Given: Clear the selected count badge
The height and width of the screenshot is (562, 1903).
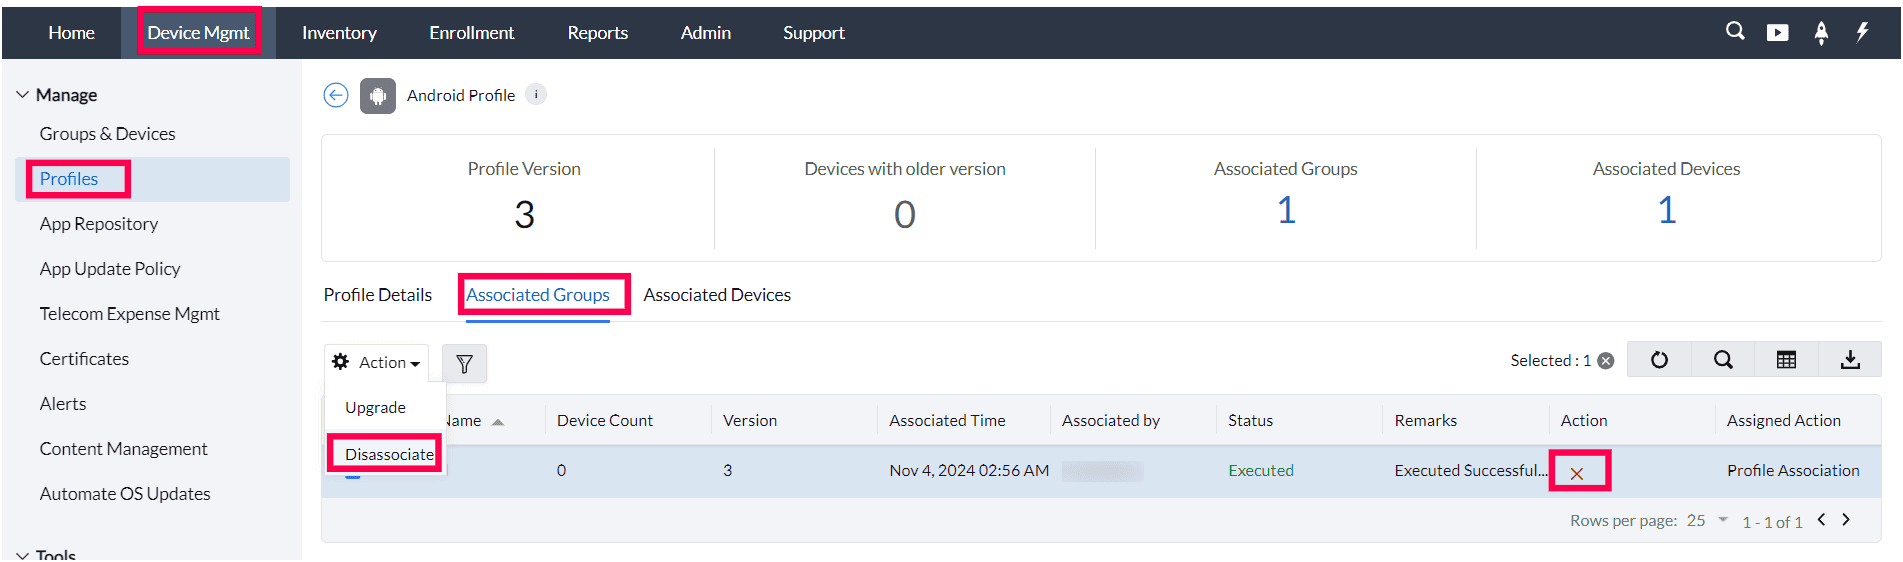Looking at the screenshot, I should (1606, 361).
